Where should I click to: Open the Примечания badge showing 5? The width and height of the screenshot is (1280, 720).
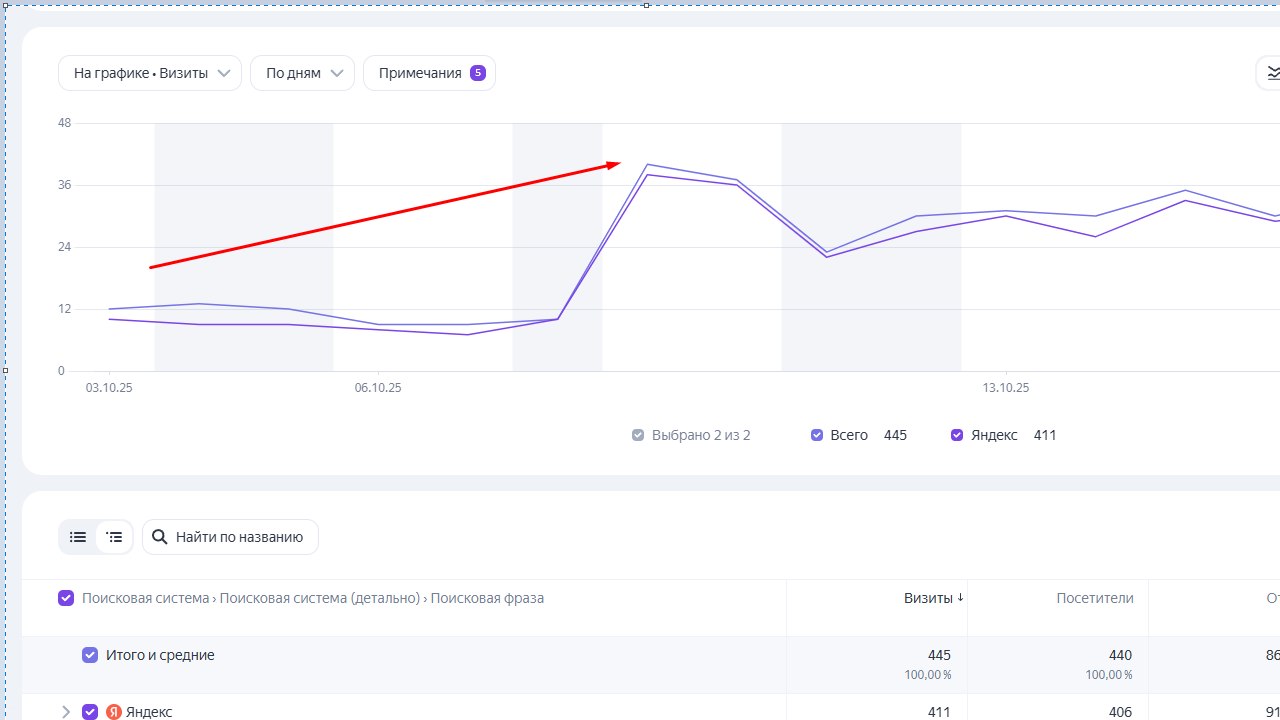478,73
